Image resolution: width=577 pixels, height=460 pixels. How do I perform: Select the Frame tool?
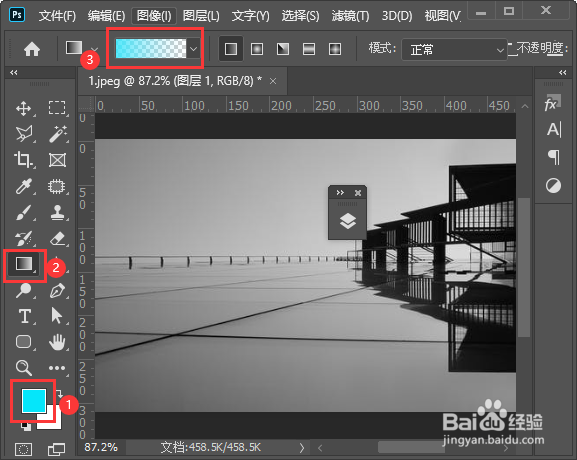(x=57, y=160)
